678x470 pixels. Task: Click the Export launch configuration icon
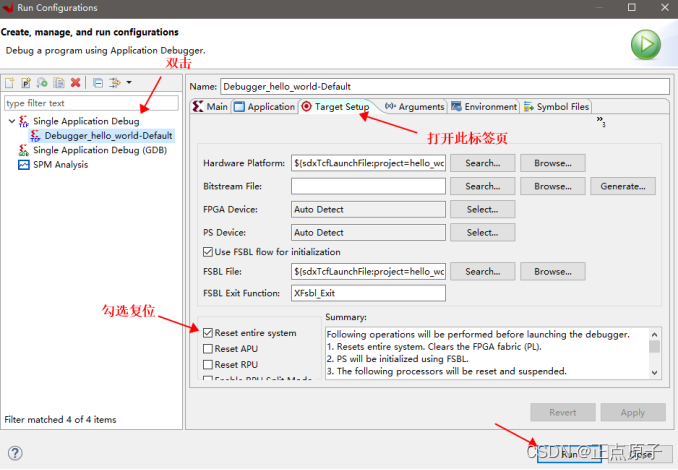[x=42, y=82]
